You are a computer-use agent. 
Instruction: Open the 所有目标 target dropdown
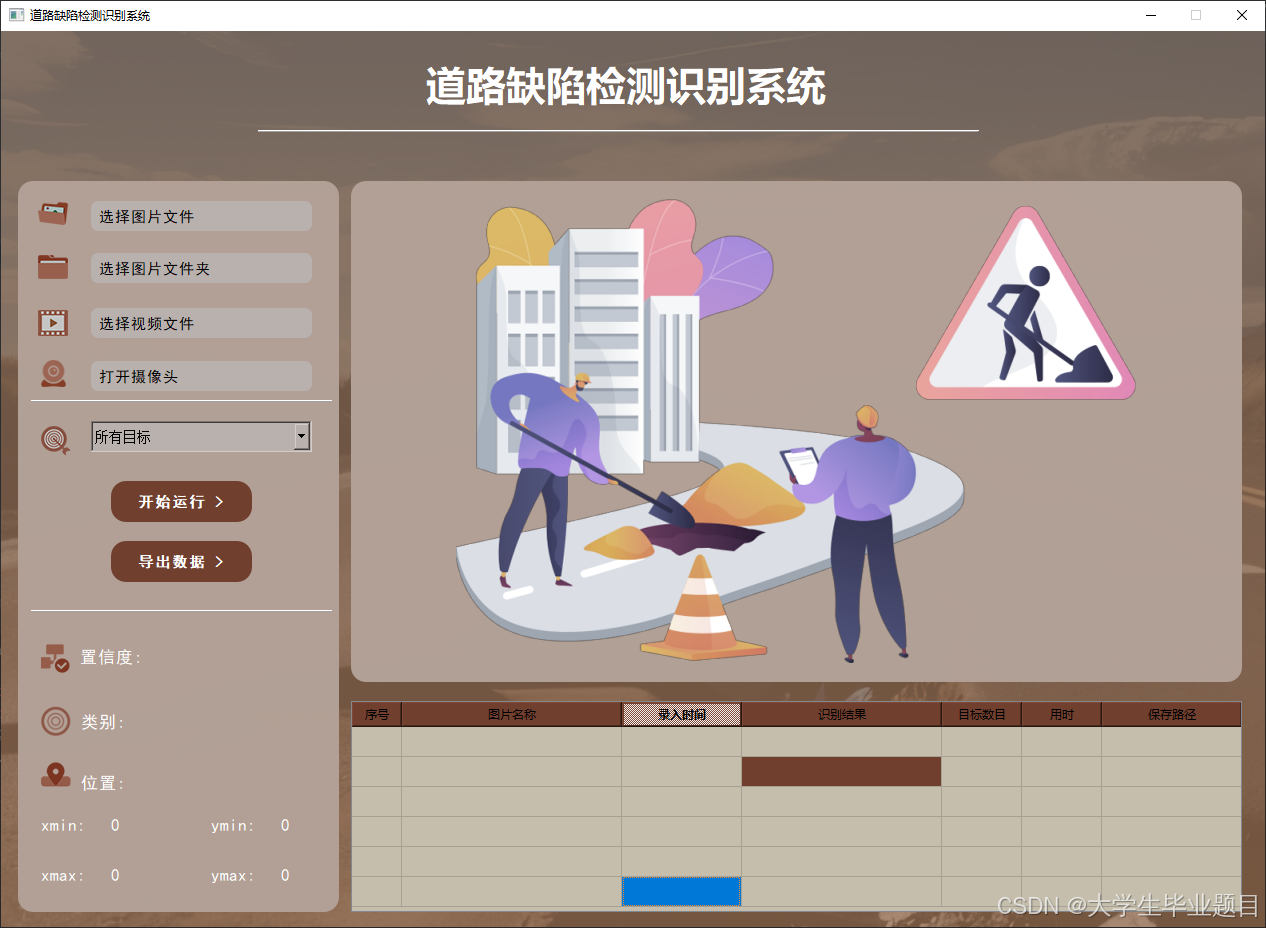pos(201,436)
